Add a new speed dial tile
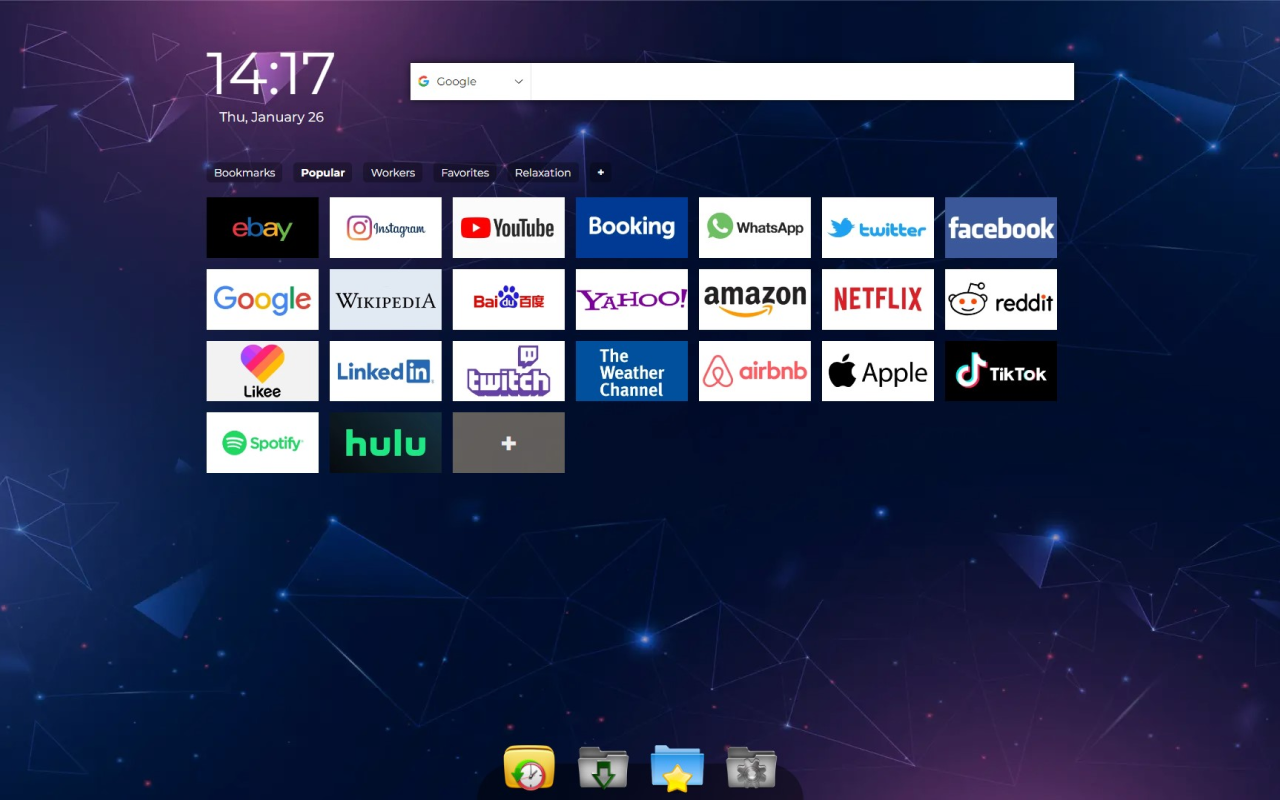This screenshot has width=1280, height=800. click(508, 442)
